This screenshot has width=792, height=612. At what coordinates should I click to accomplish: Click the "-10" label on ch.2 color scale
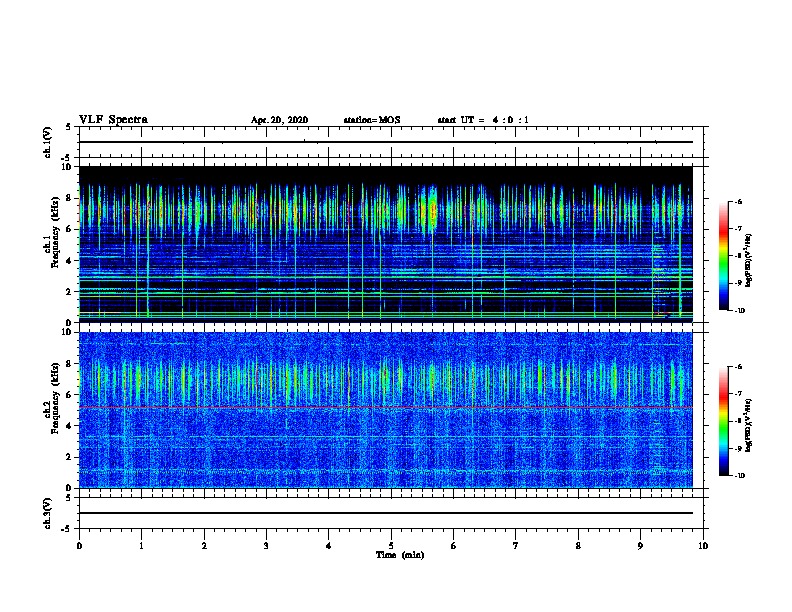click(x=739, y=476)
